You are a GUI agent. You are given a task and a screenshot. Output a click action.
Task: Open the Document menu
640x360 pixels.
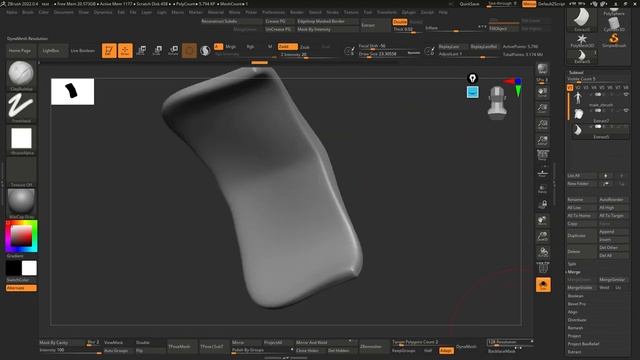[x=64, y=12]
